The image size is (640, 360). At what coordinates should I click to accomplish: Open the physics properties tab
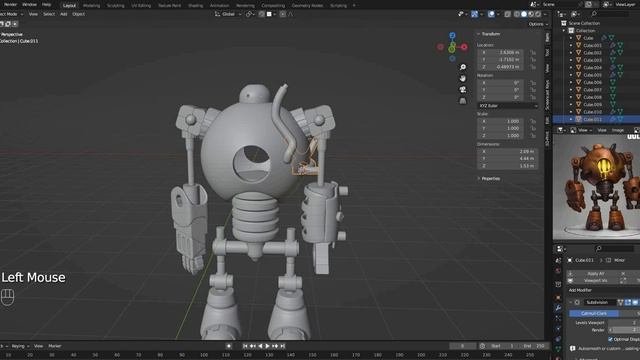pos(558,328)
